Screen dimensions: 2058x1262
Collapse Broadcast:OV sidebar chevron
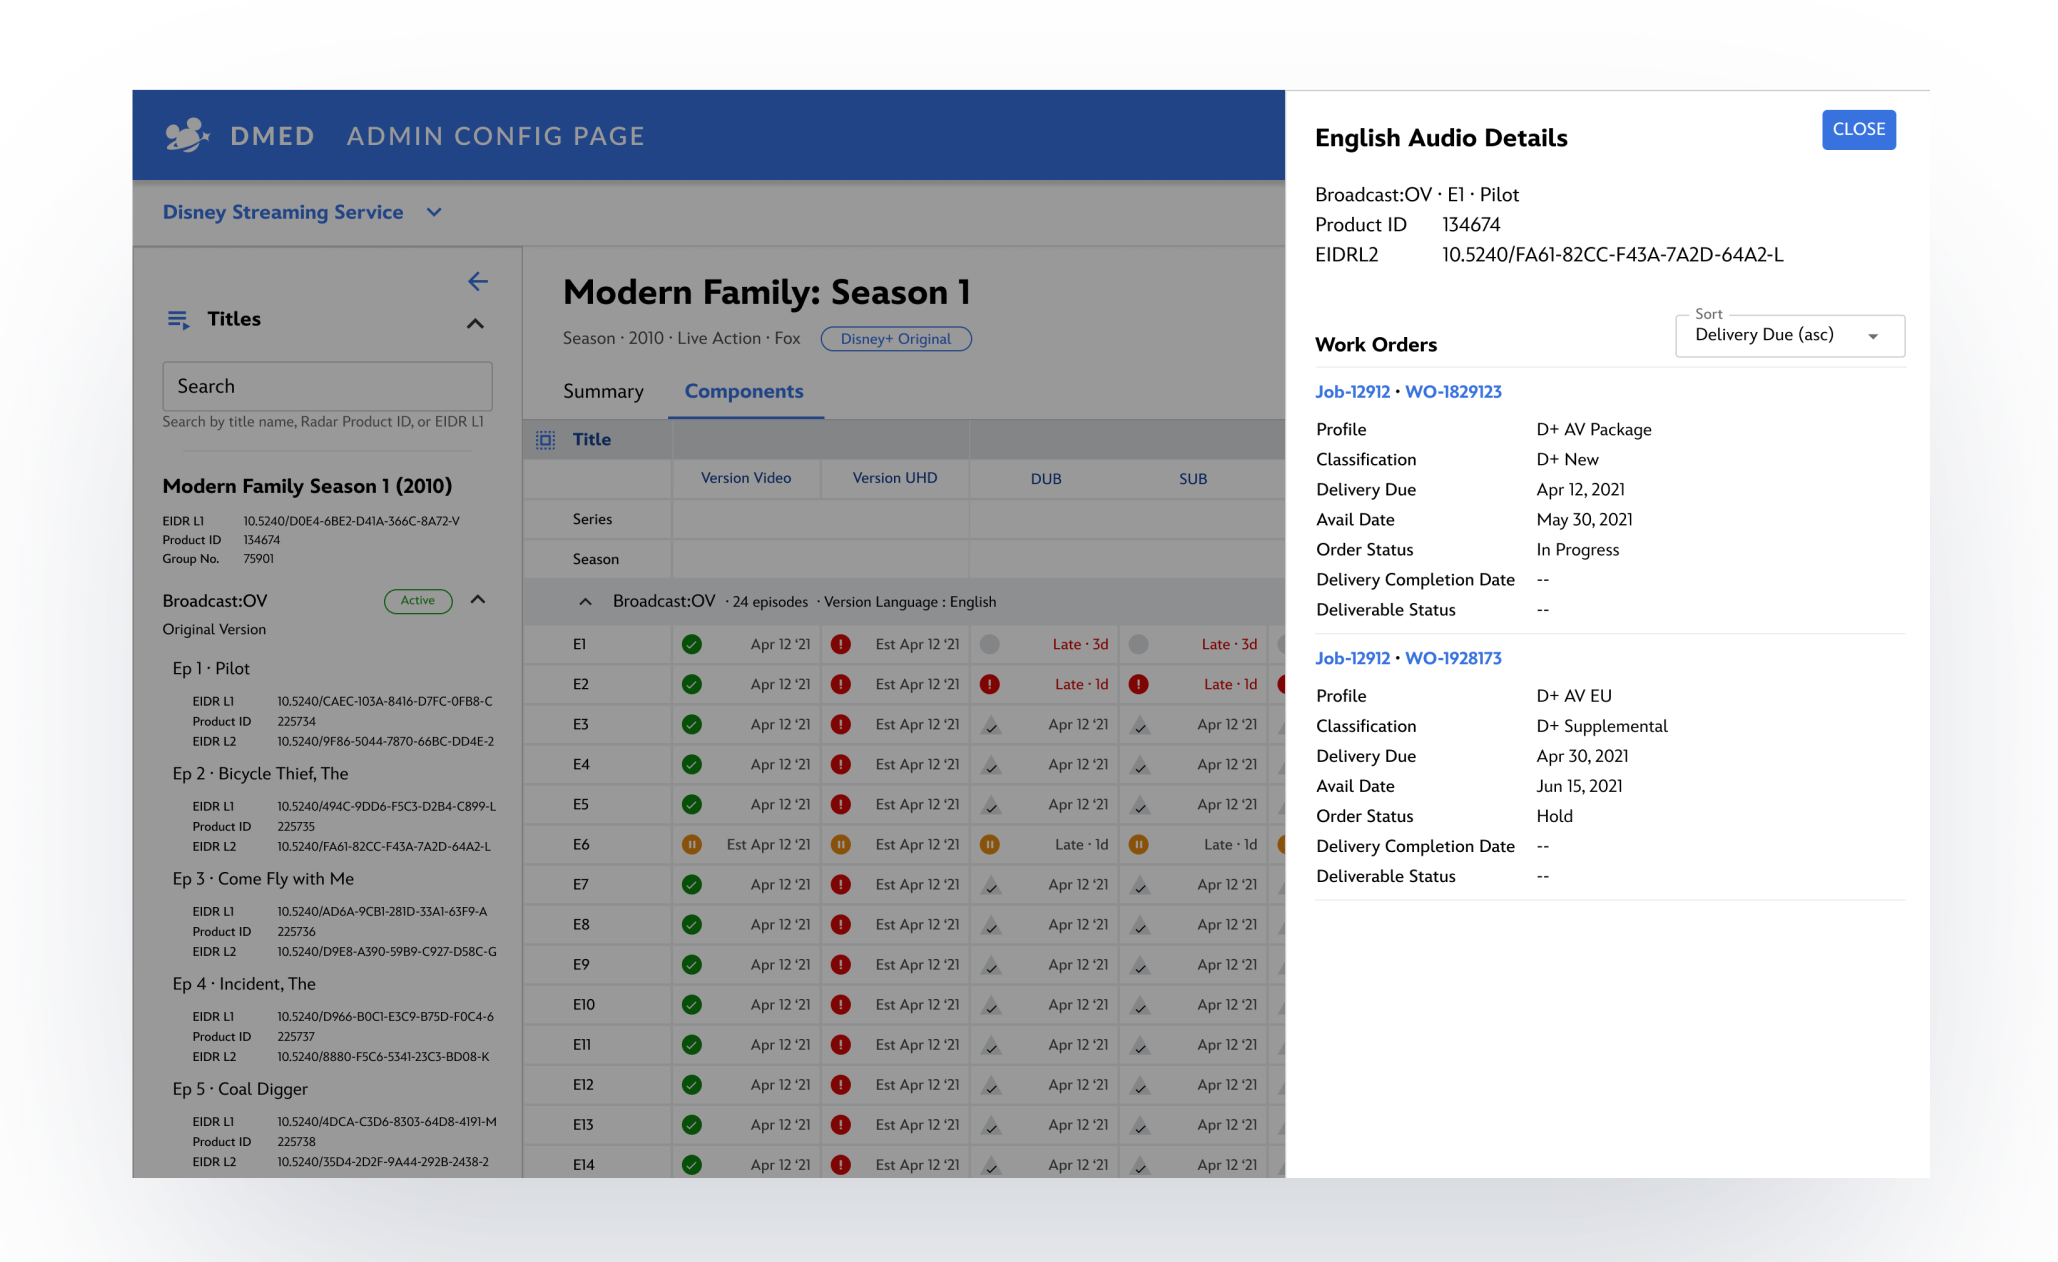pos(478,600)
